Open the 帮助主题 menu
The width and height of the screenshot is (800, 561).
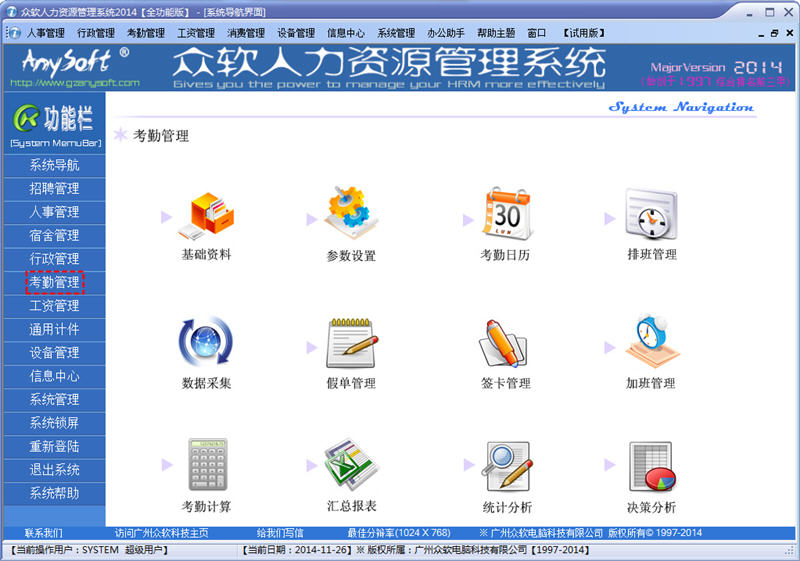point(496,33)
